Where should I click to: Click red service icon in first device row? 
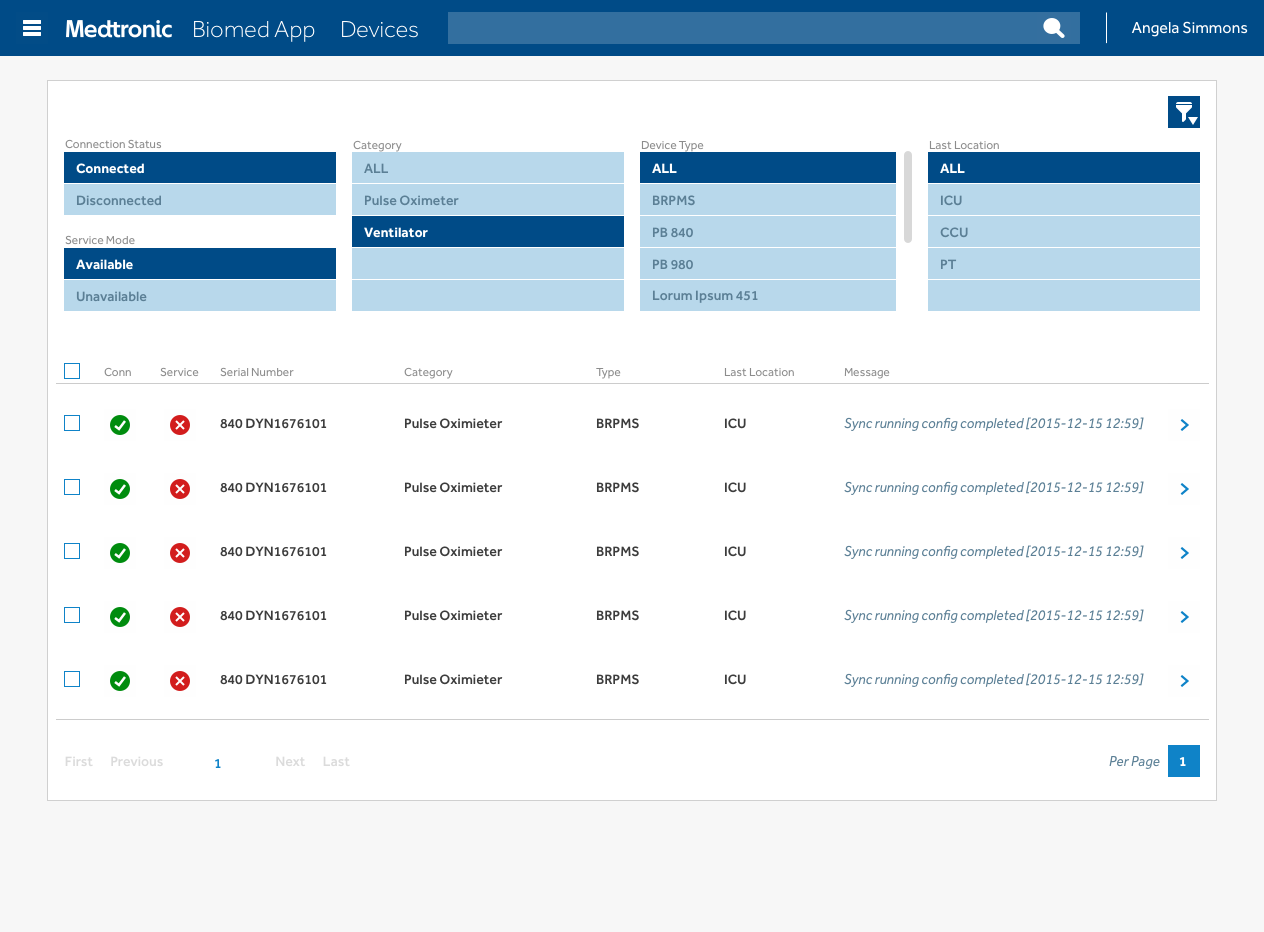(x=180, y=425)
